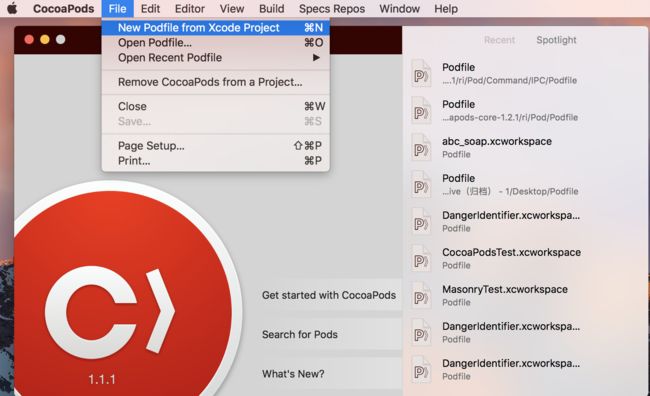This screenshot has width=650, height=396.
Task: Choose Page Setup... menu entry
Action: pos(216,146)
